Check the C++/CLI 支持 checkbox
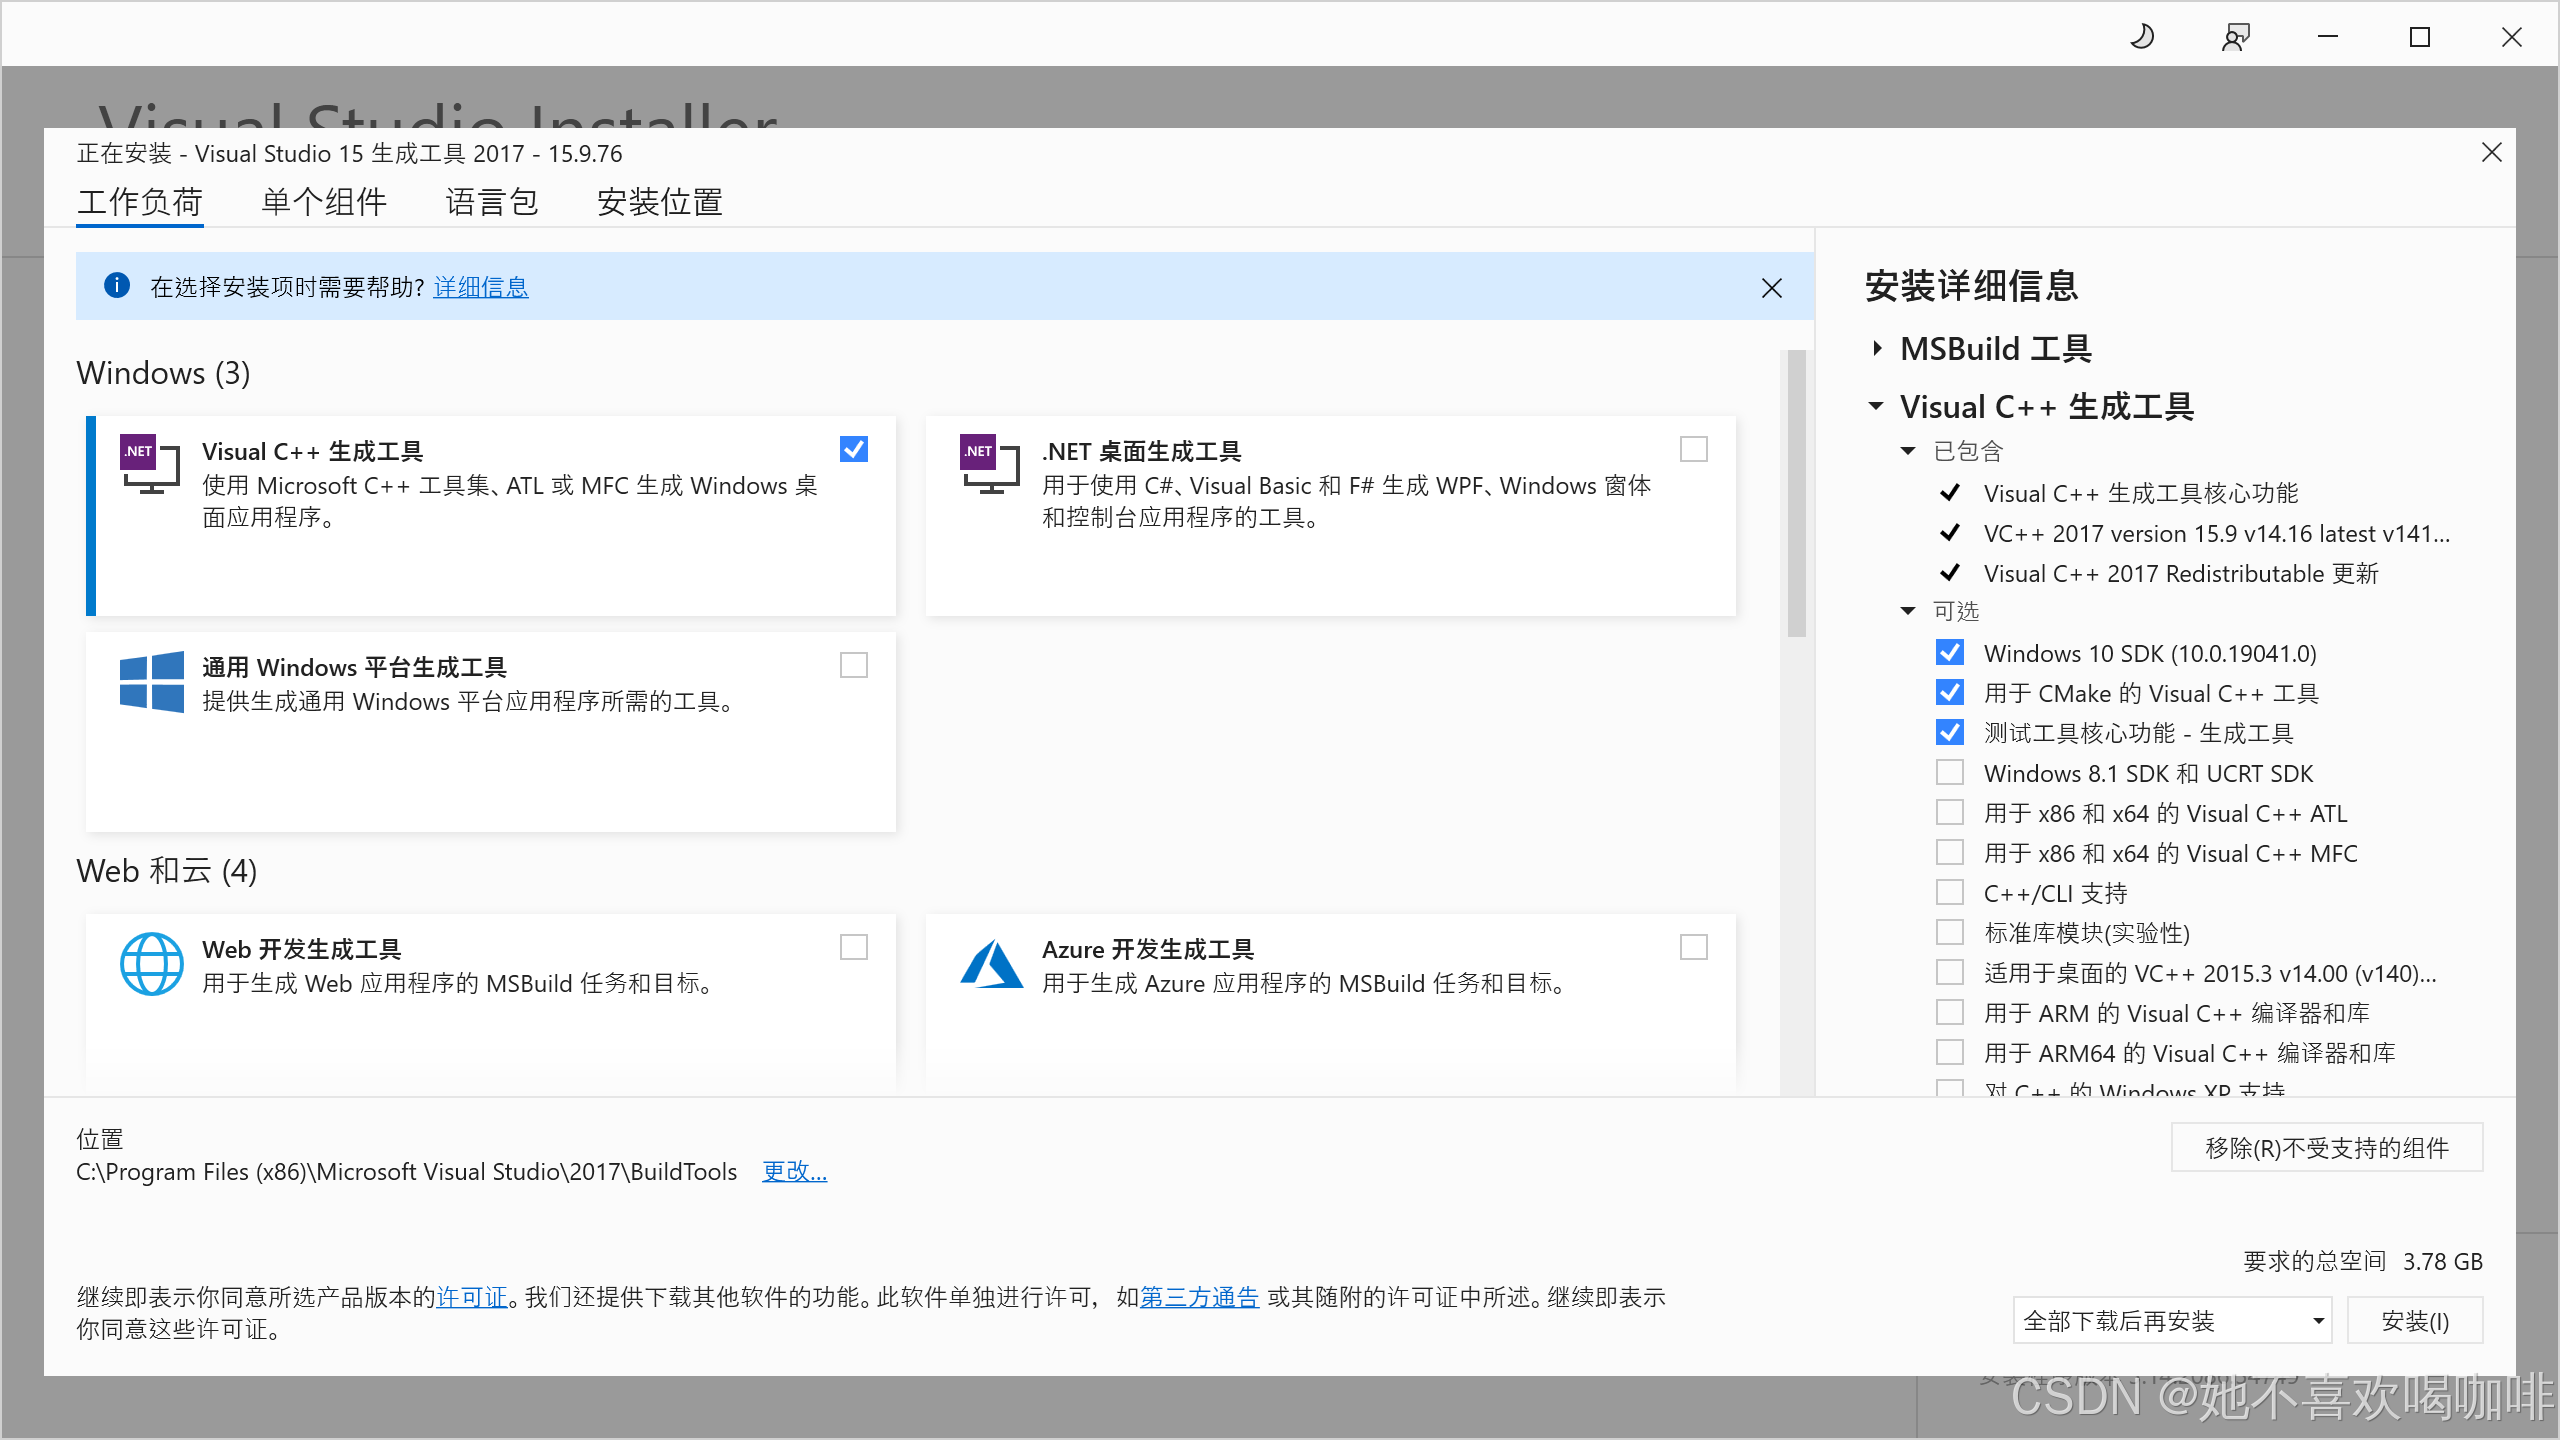This screenshot has height=1440, width=2560. point(1949,892)
